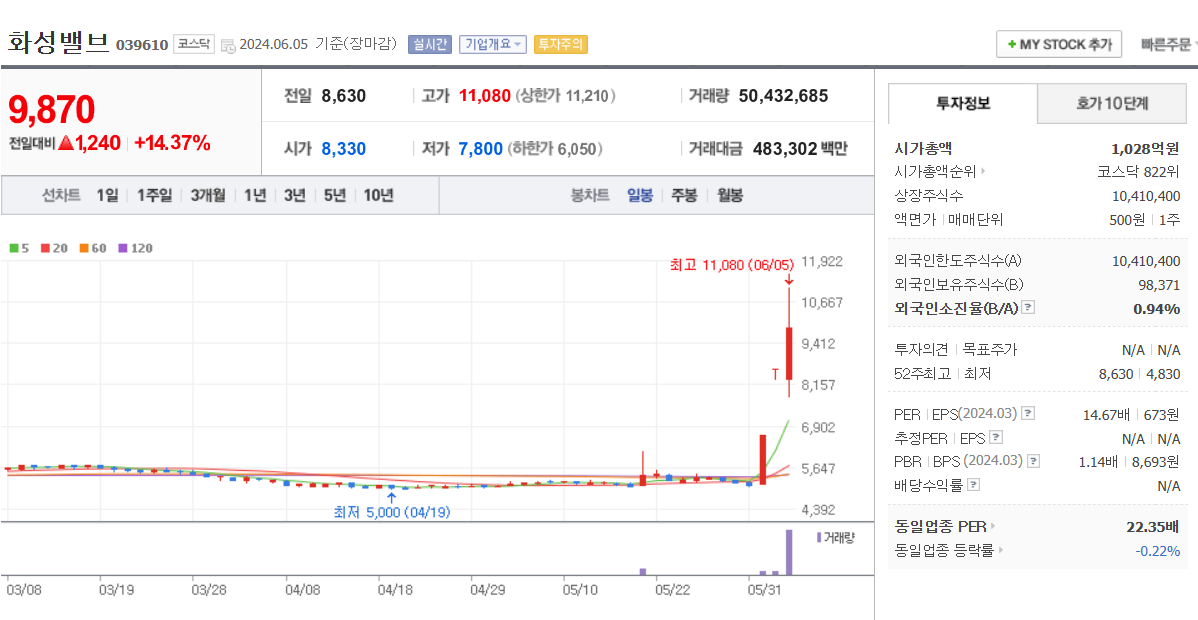Click the 거래량 legend marker in volume chart
This screenshot has height=620, width=1198.
819,537
